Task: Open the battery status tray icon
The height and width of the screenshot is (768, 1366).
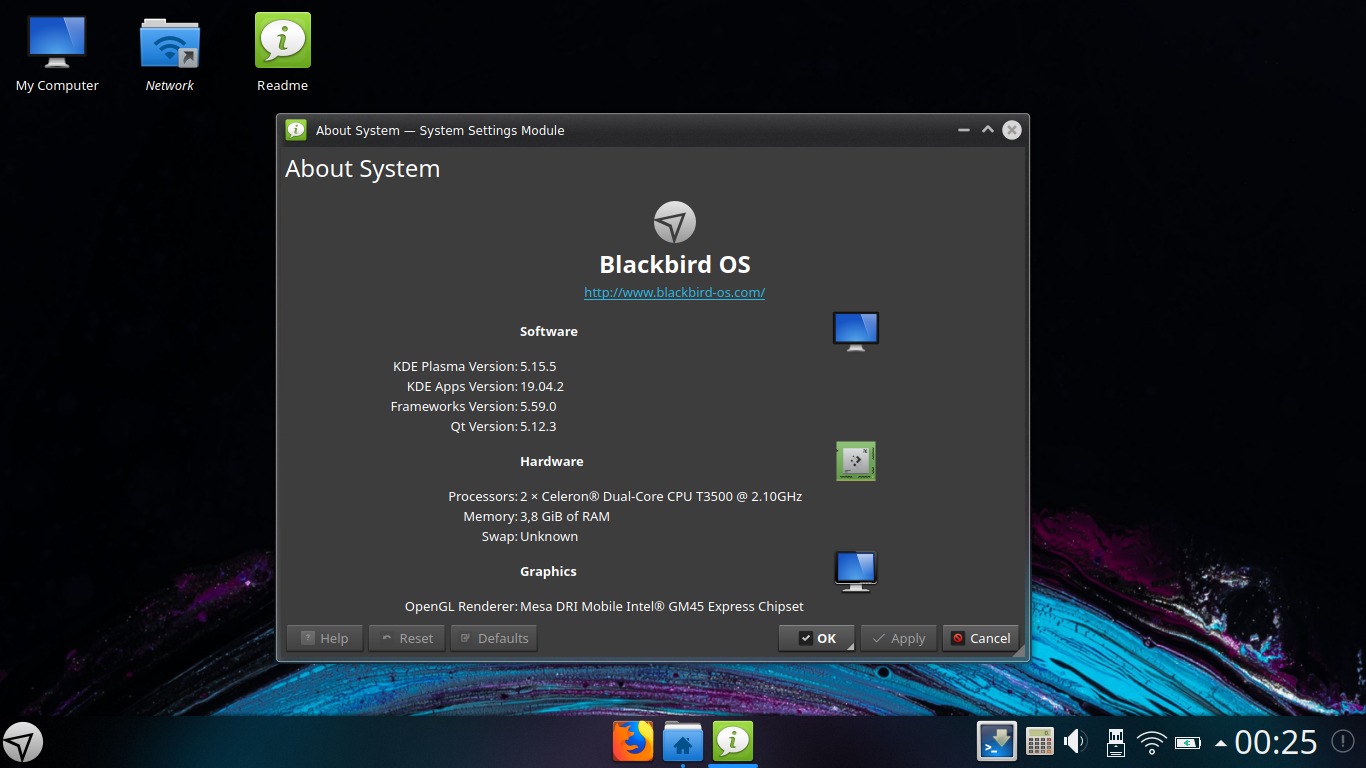Action: click(x=1188, y=742)
